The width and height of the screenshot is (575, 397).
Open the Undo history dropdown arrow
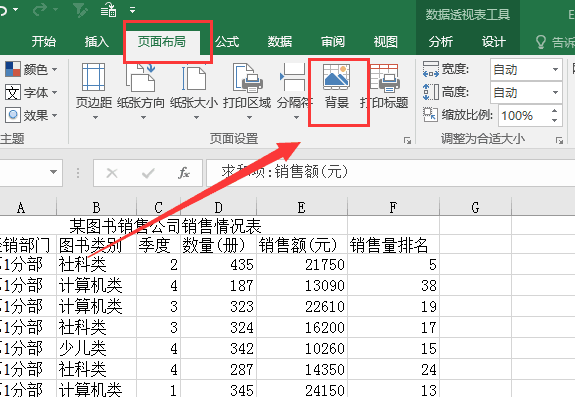pos(15,10)
